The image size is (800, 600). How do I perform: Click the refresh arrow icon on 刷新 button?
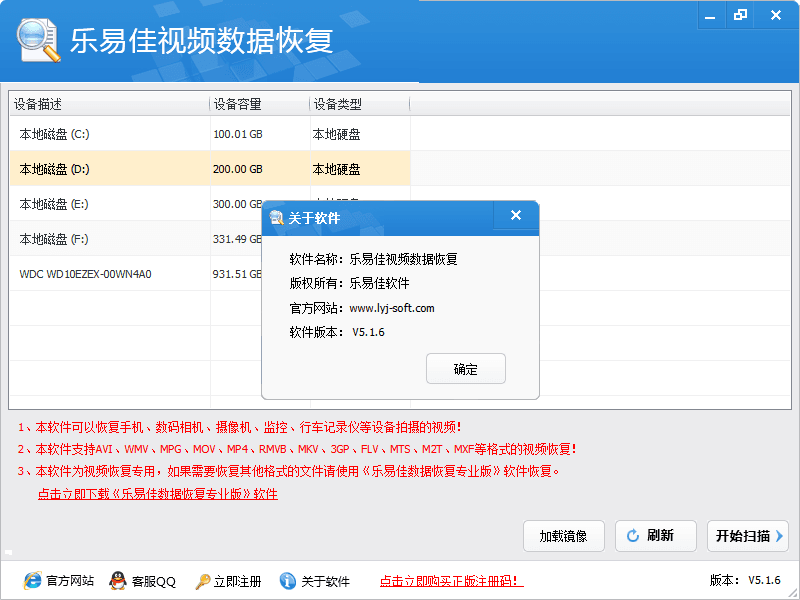coord(633,536)
